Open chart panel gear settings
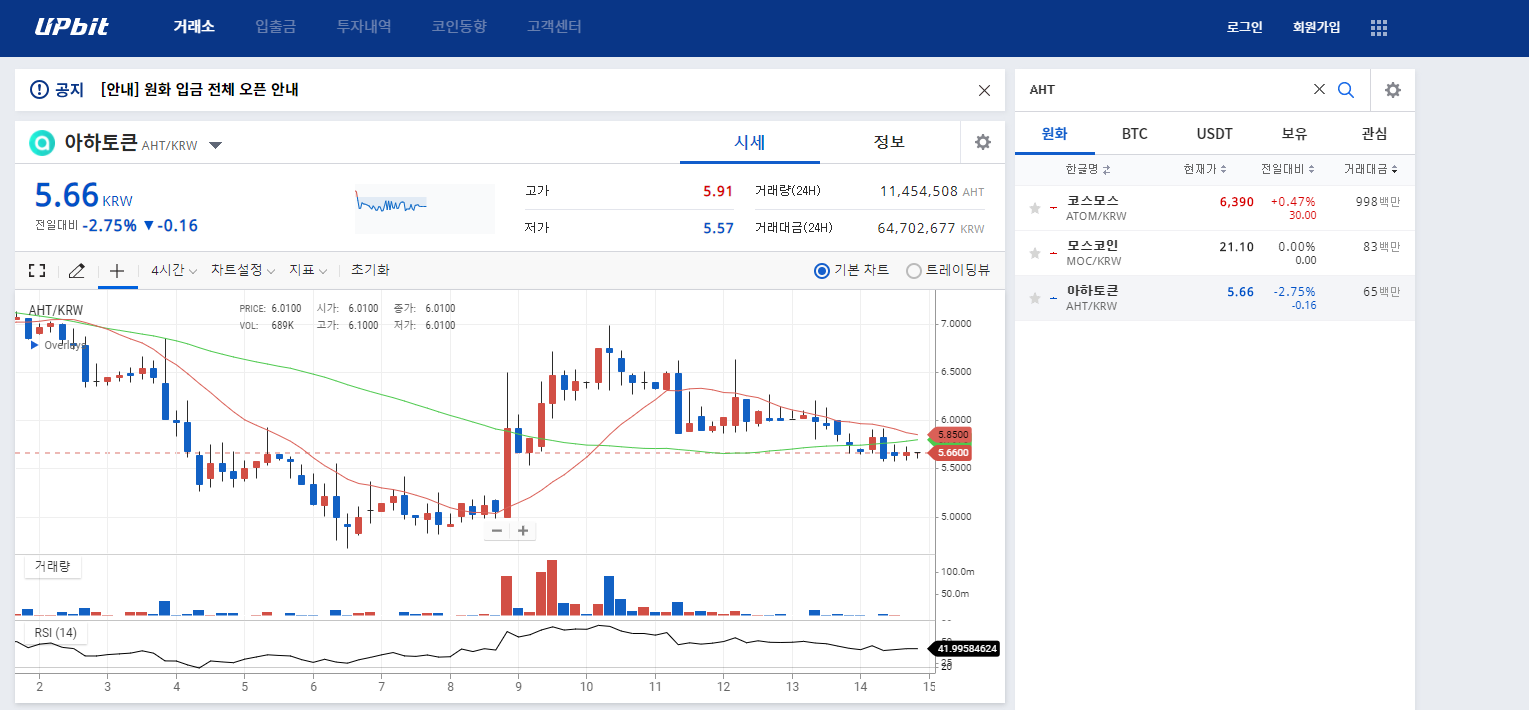Viewport: 1529px width, 710px height. 983,142
